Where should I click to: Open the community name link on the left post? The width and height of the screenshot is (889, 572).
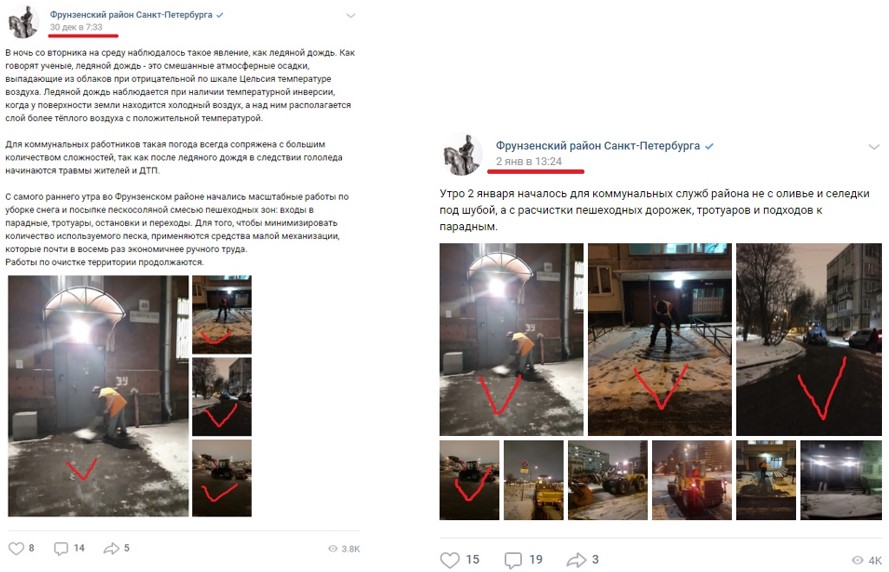coord(131,15)
